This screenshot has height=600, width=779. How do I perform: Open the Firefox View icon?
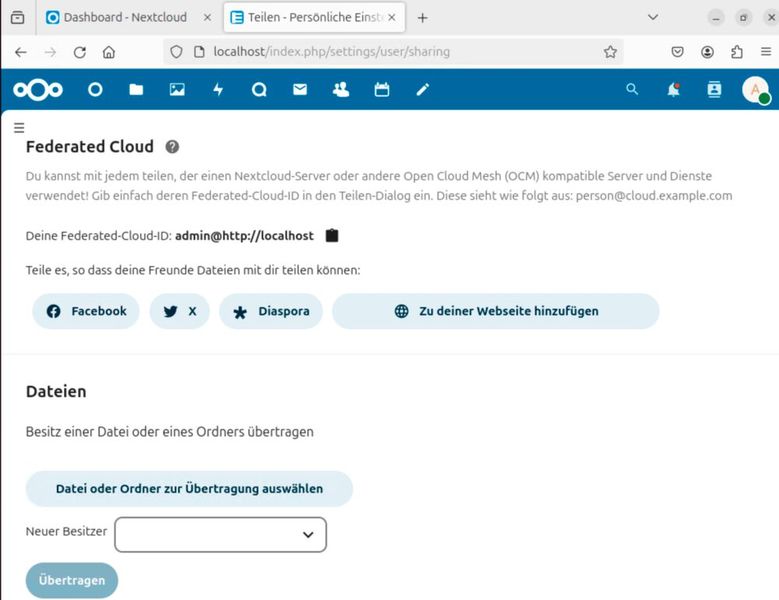(17, 17)
